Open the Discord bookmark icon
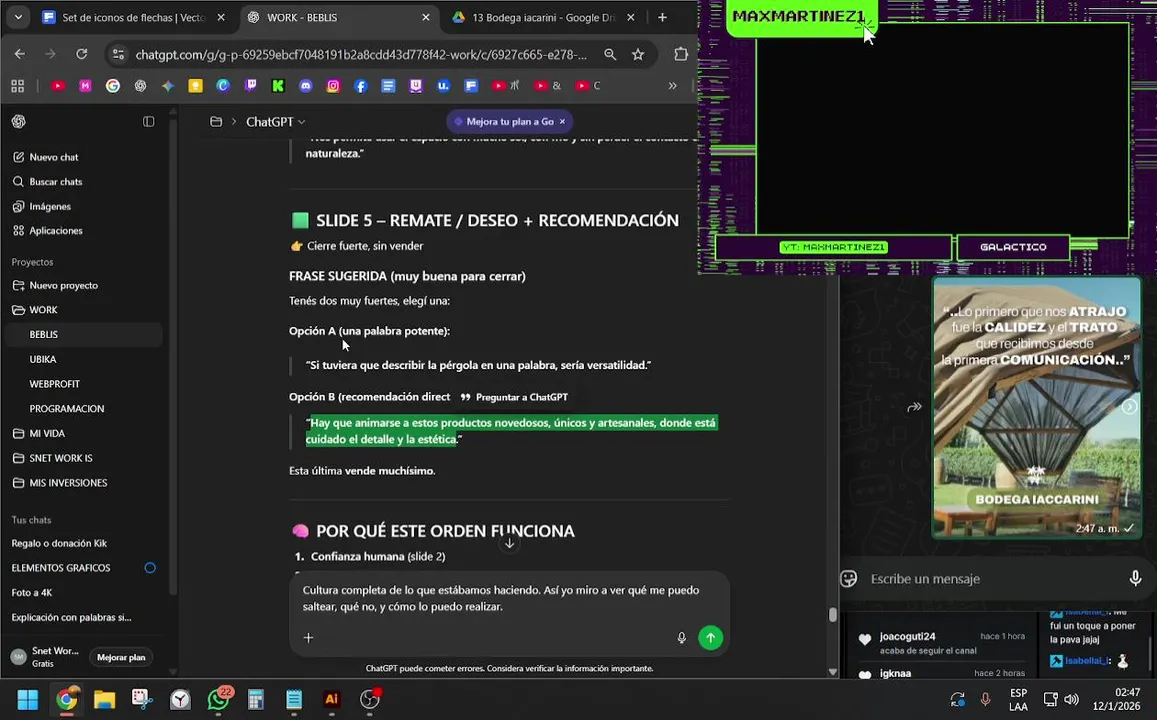The image size is (1157, 720). pos(305,86)
